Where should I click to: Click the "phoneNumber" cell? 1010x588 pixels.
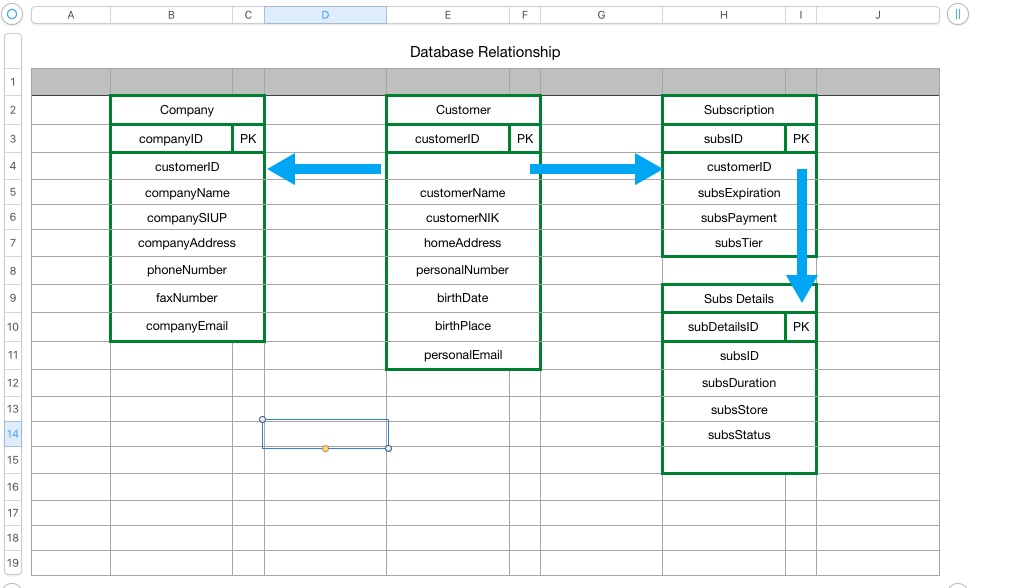[187, 270]
